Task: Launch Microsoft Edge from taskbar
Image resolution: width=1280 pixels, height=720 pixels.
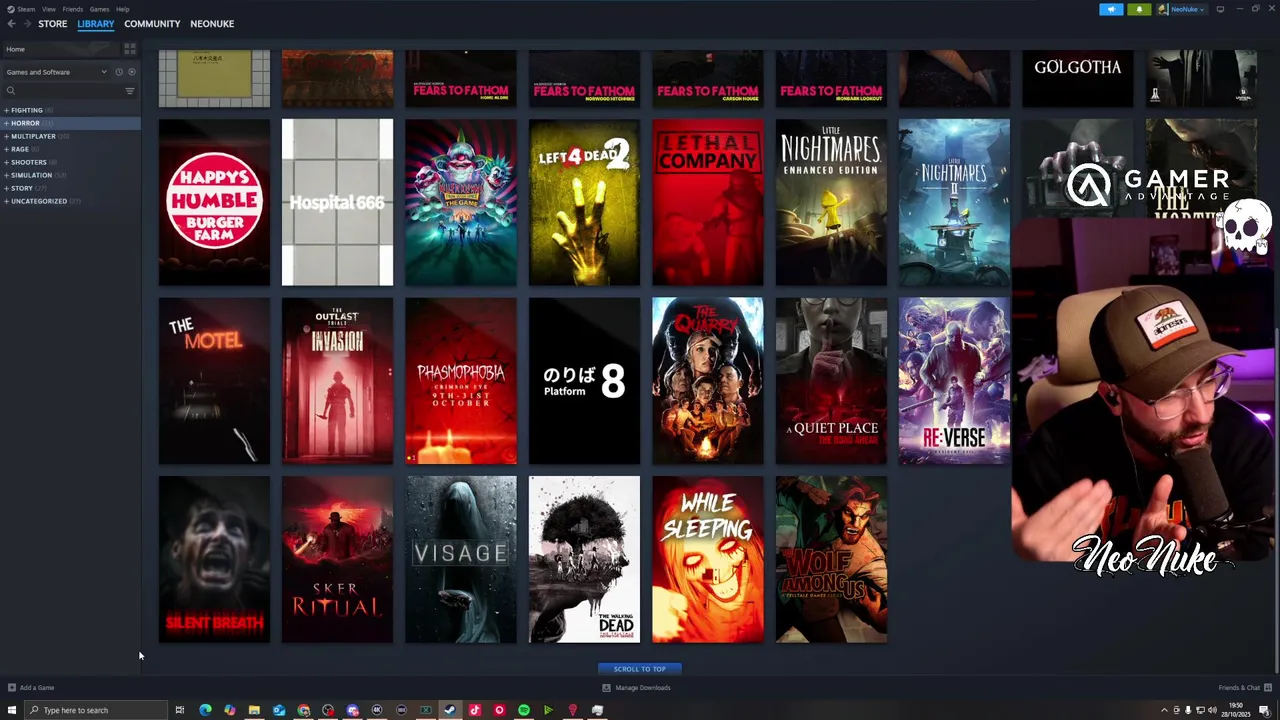Action: coord(205,710)
